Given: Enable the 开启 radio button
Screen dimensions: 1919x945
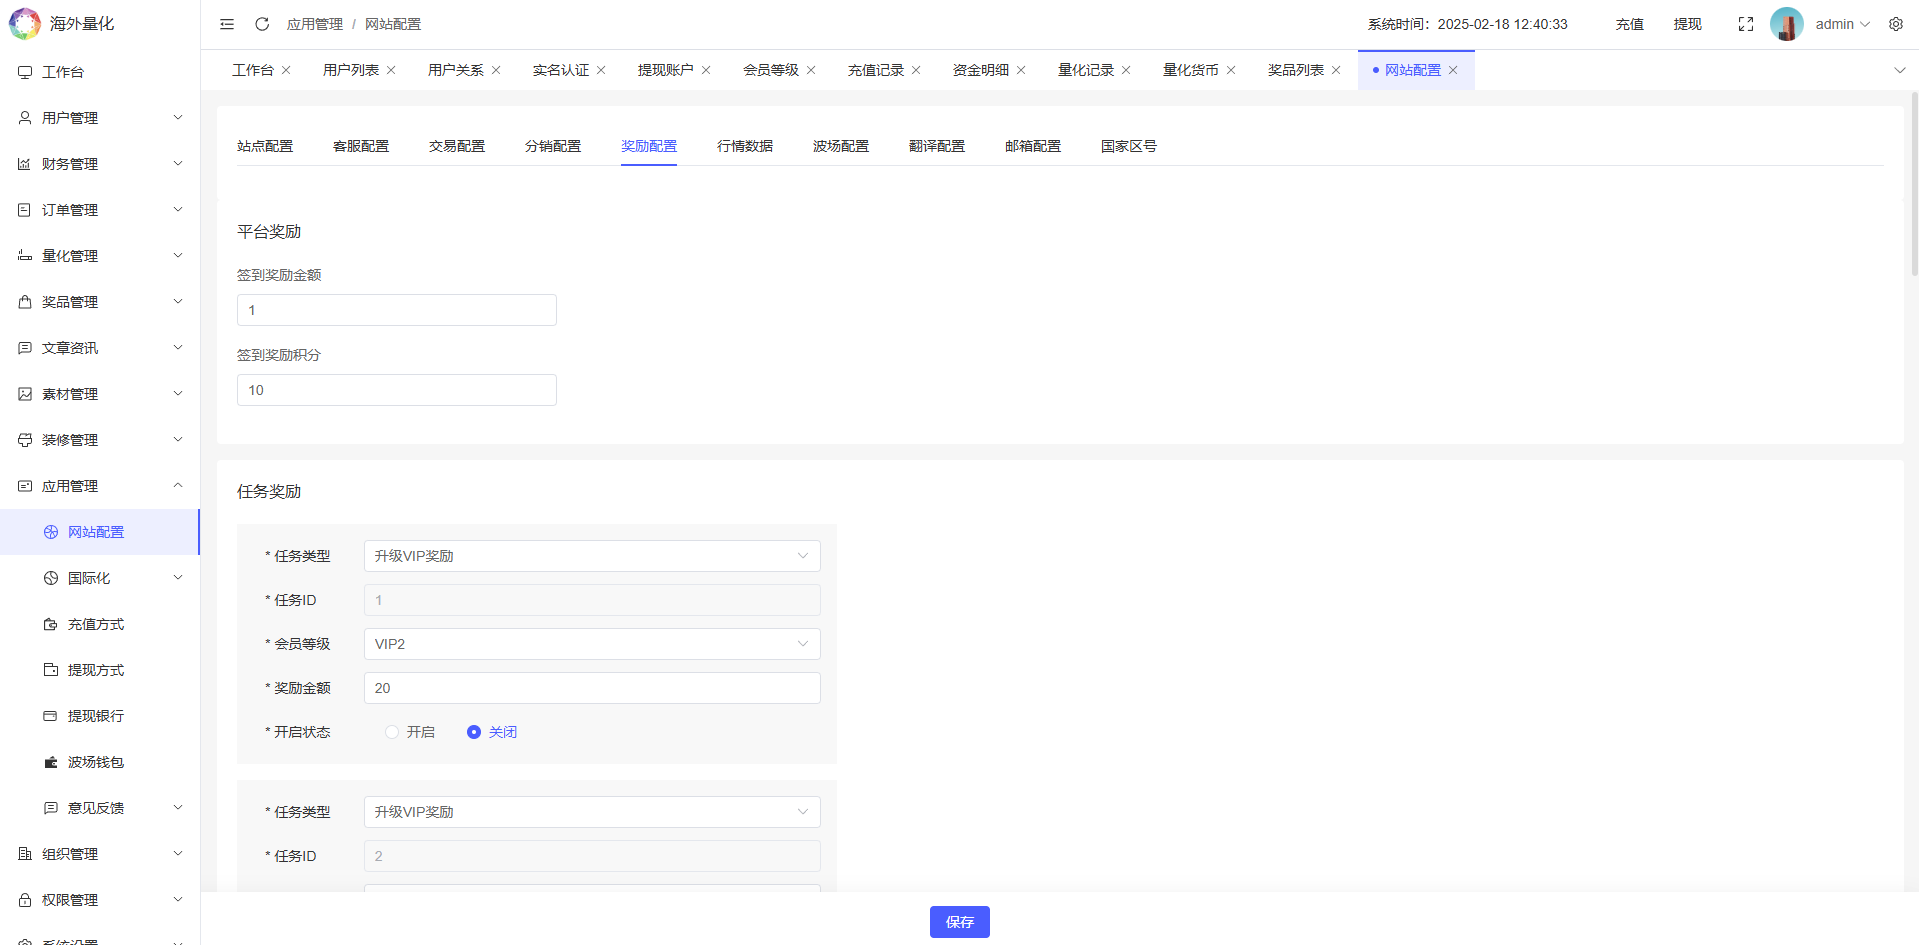Looking at the screenshot, I should tap(391, 731).
